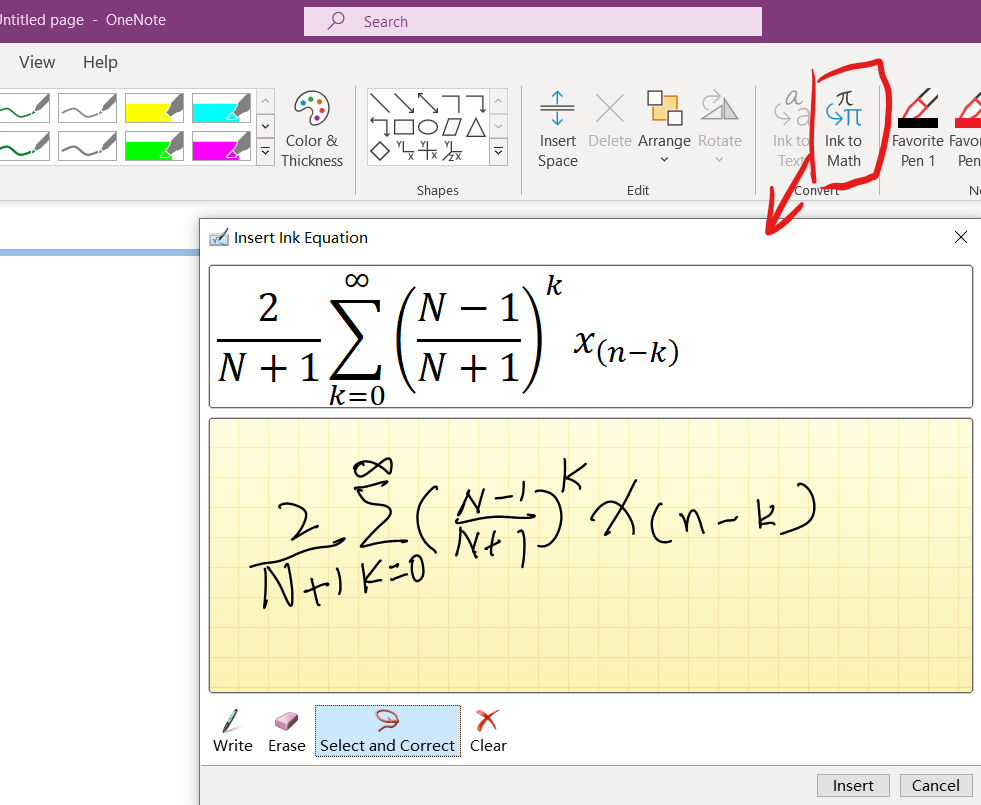
Task: Pick the yellow highlighter swatch
Action: (x=153, y=107)
